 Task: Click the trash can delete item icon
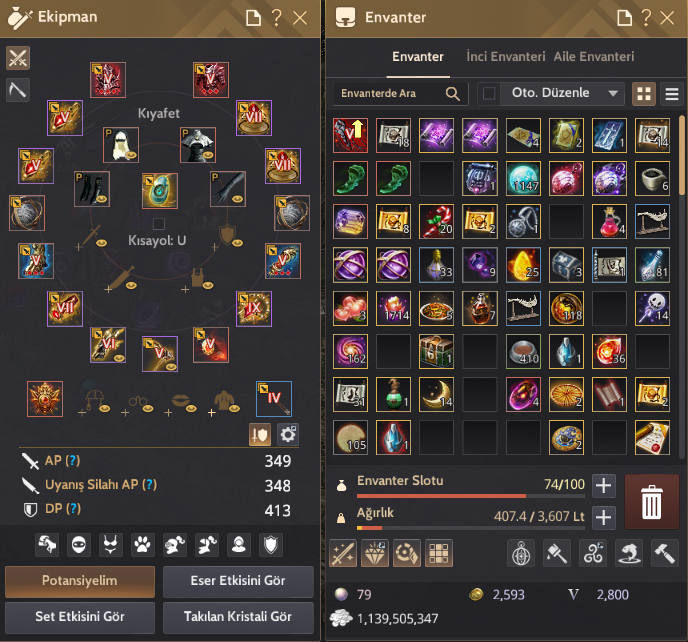pyautogui.click(x=651, y=502)
